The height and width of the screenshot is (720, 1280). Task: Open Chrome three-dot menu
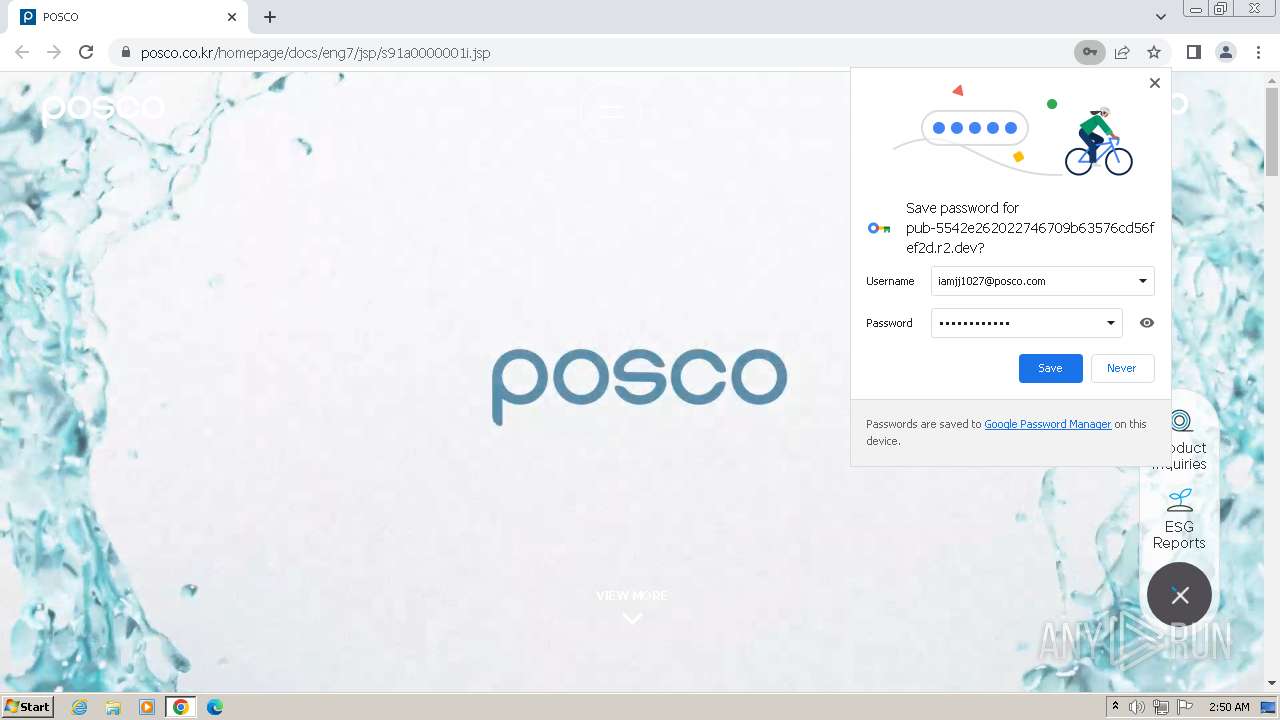[1259, 52]
